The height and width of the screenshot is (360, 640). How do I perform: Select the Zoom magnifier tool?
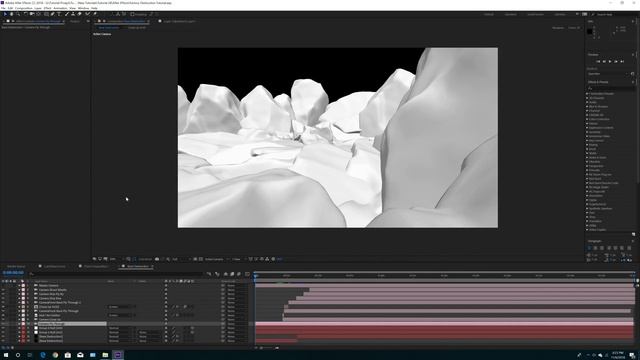pyautogui.click(x=18, y=14)
